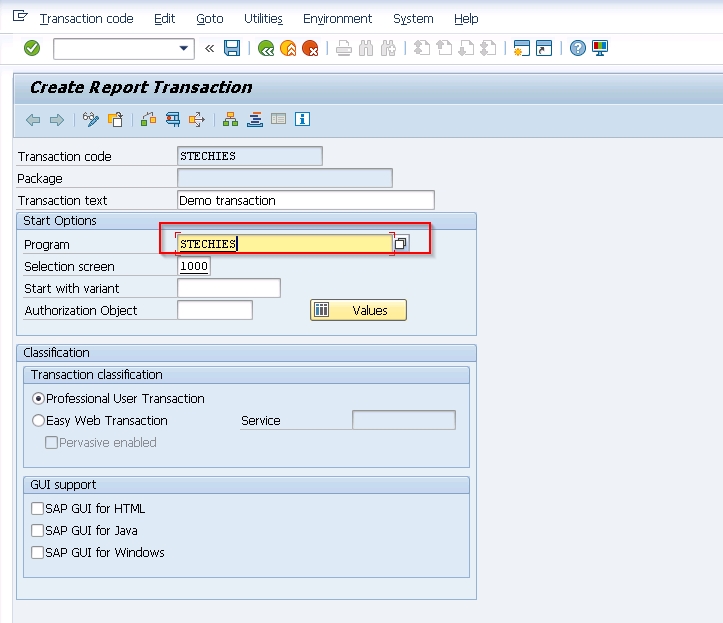This screenshot has height=623, width=723.
Task: Select Easy Web Transaction radio button
Action: (39, 421)
